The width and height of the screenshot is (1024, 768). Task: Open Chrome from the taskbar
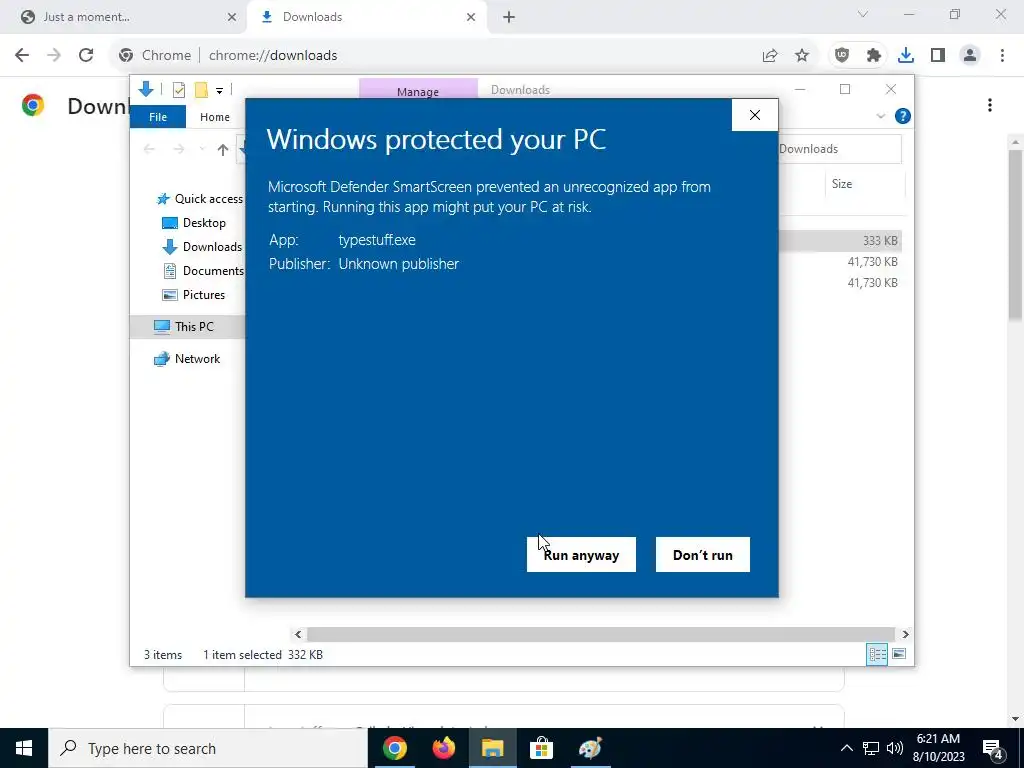[394, 748]
